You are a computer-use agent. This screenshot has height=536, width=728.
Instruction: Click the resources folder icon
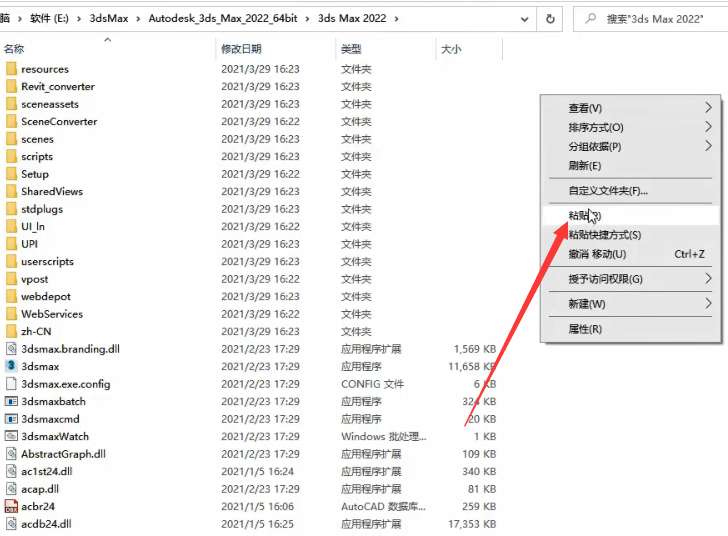[x=12, y=69]
